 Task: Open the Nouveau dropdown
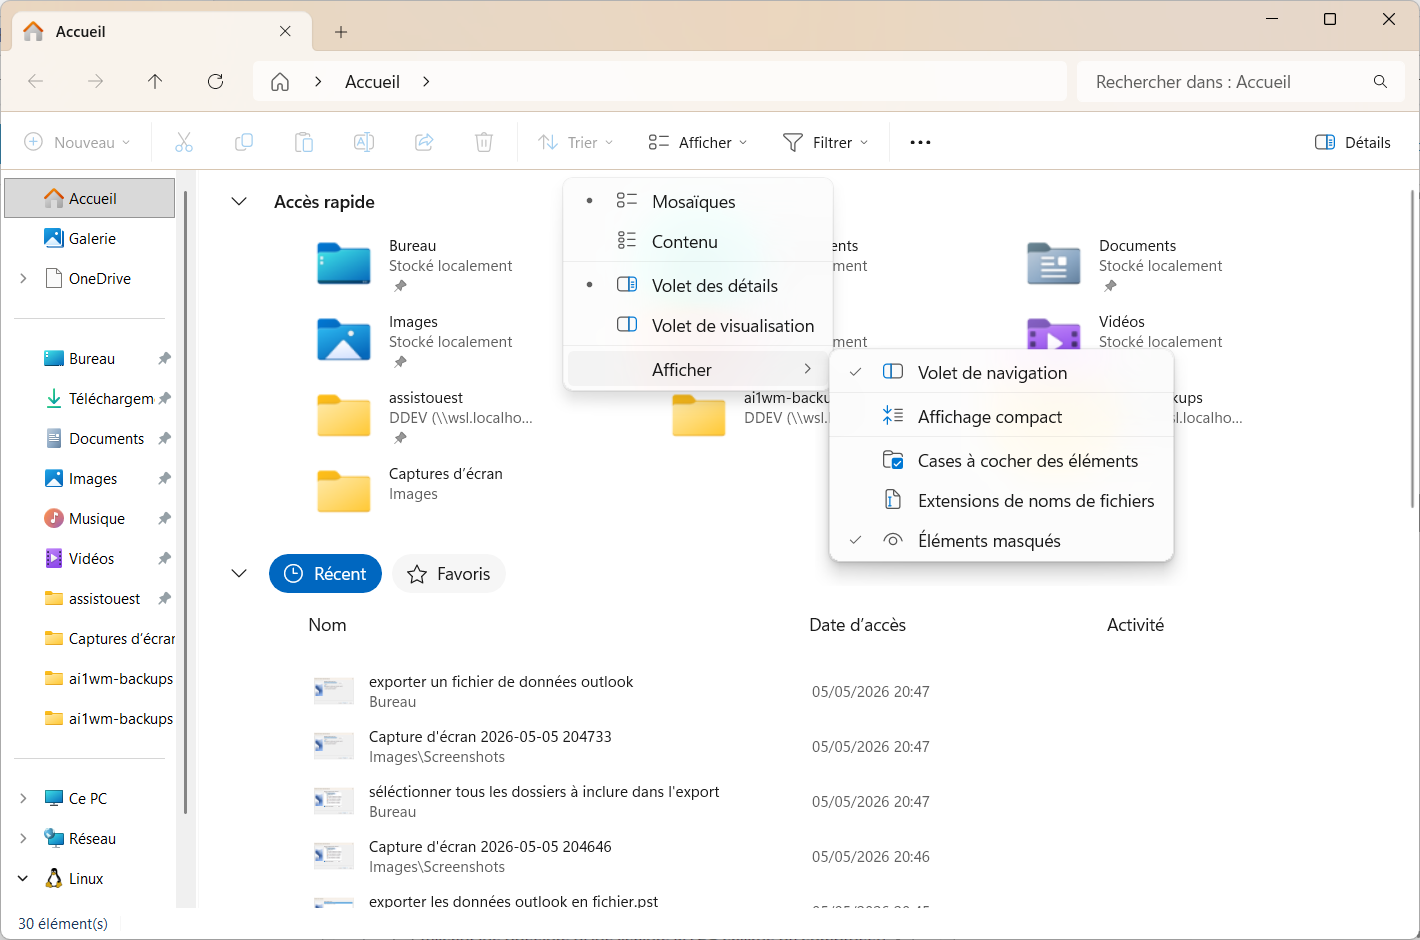point(77,142)
